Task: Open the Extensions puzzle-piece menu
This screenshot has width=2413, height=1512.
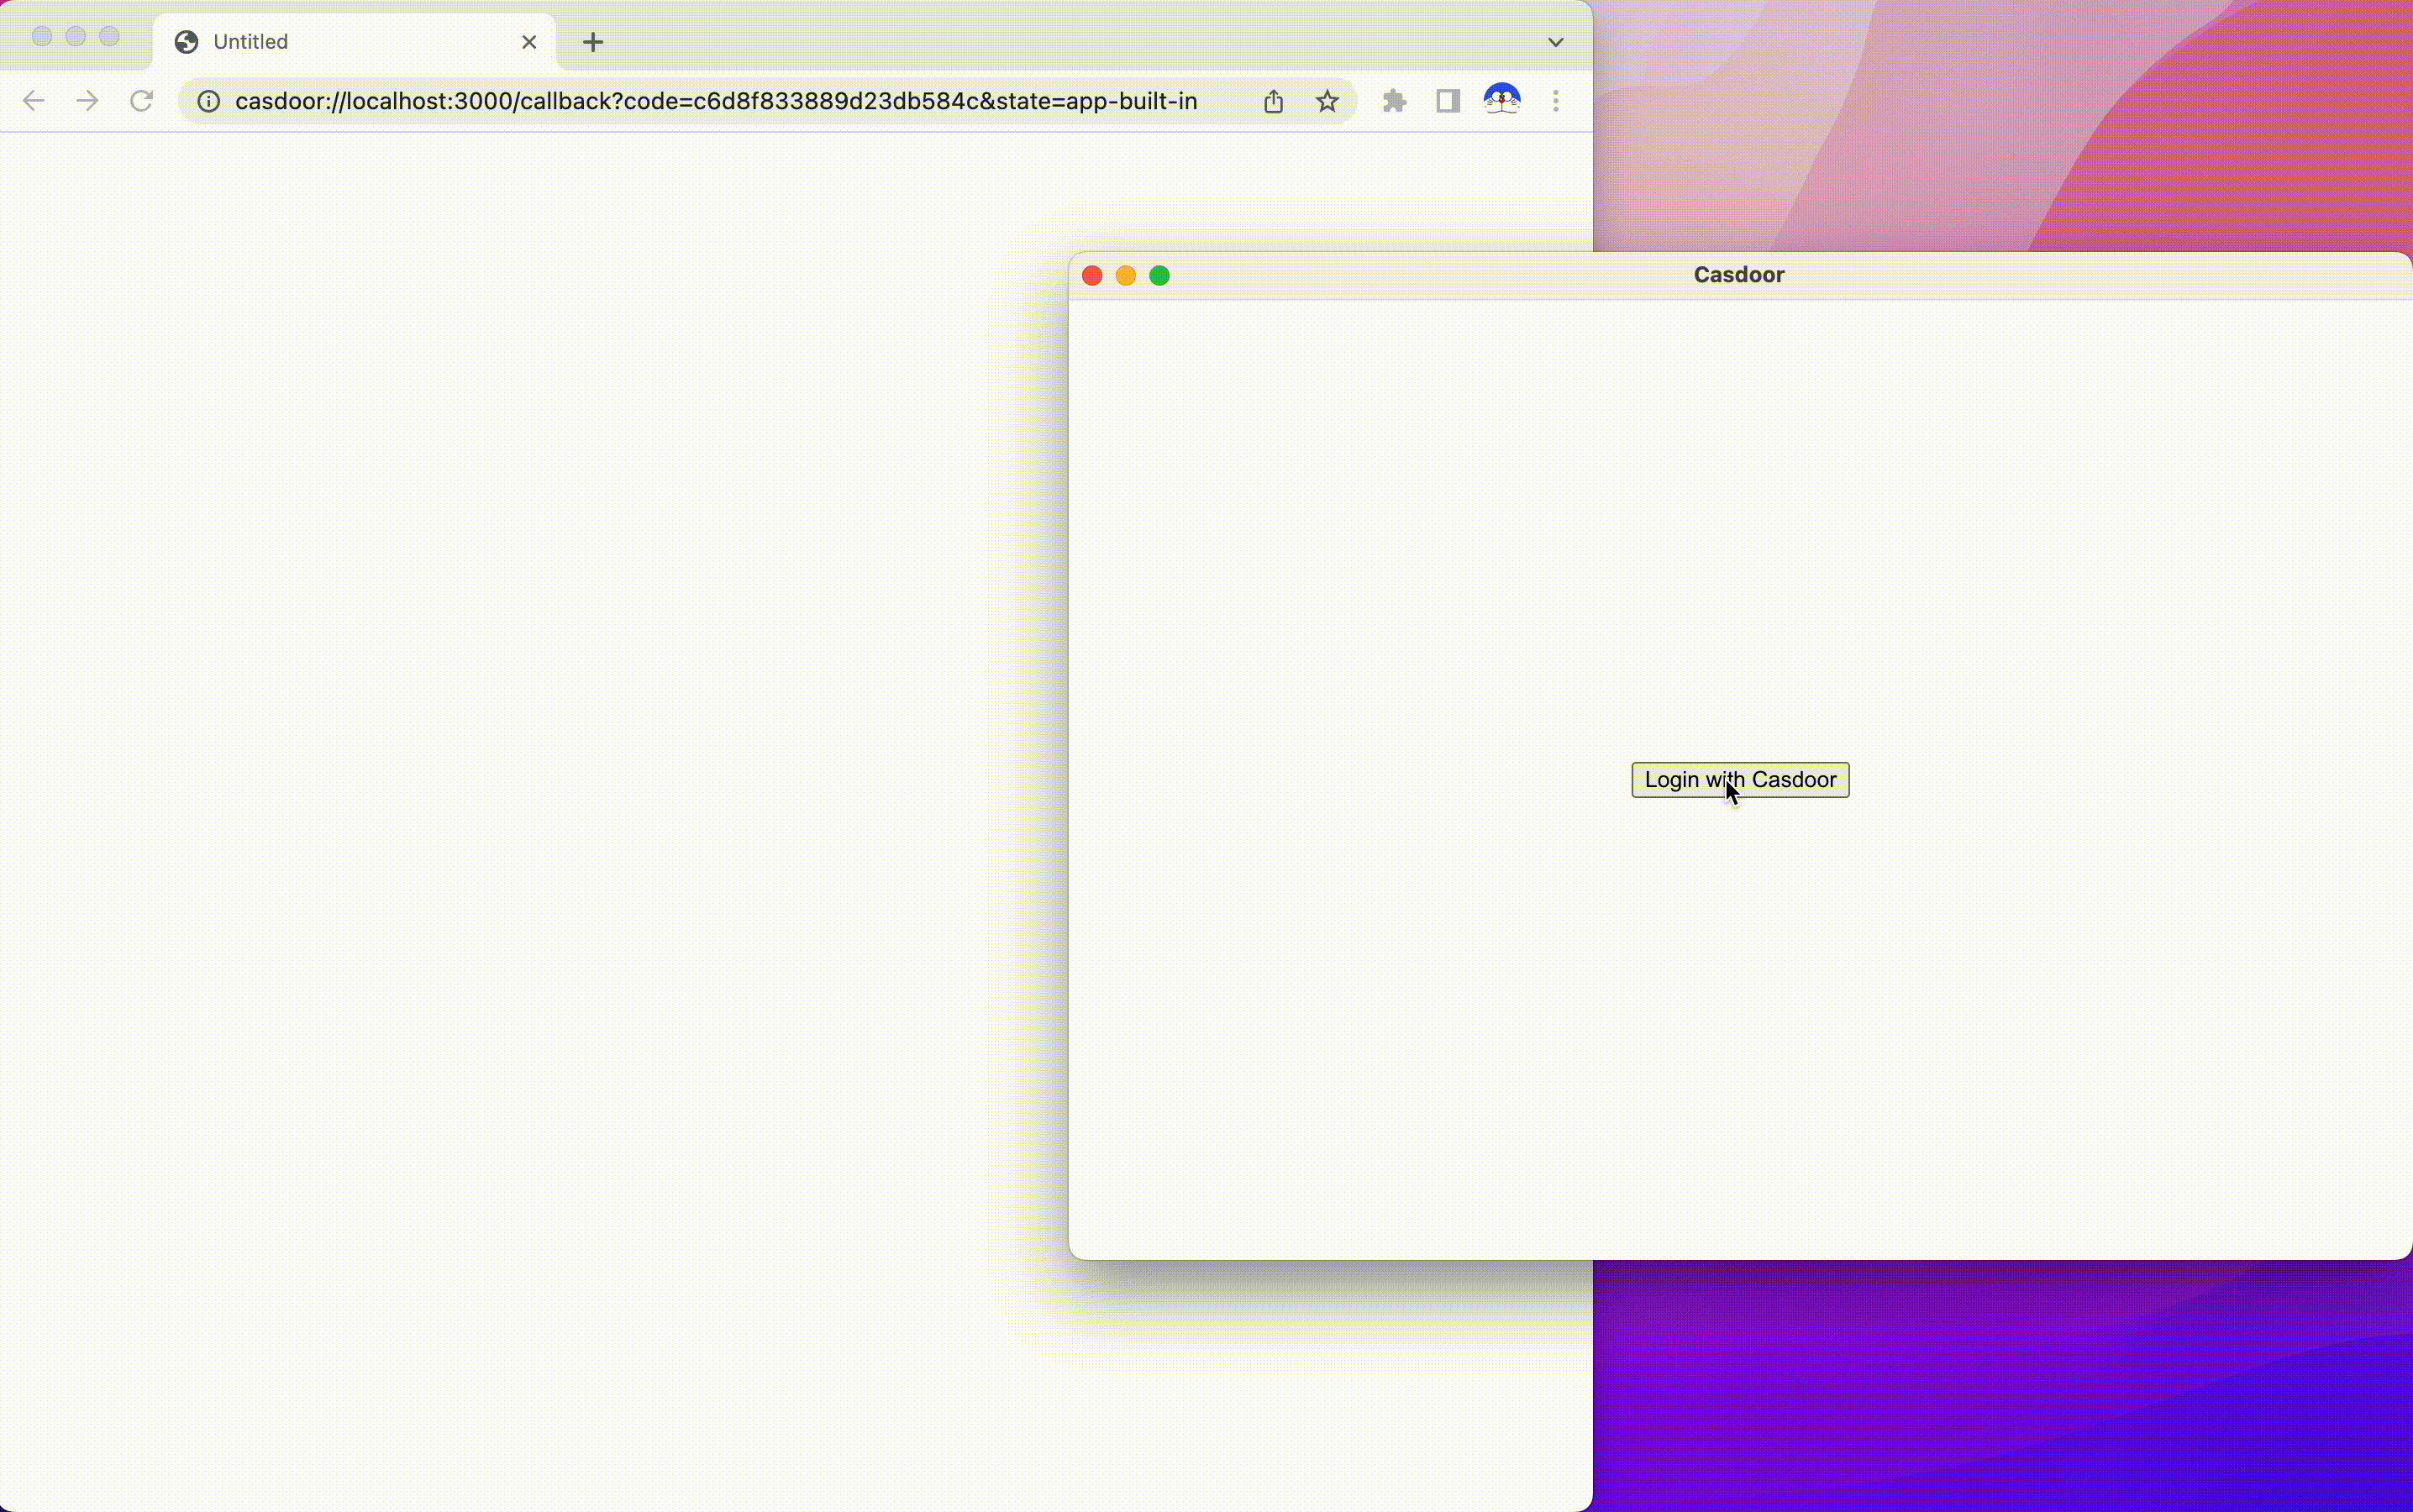Action: pos(1393,100)
